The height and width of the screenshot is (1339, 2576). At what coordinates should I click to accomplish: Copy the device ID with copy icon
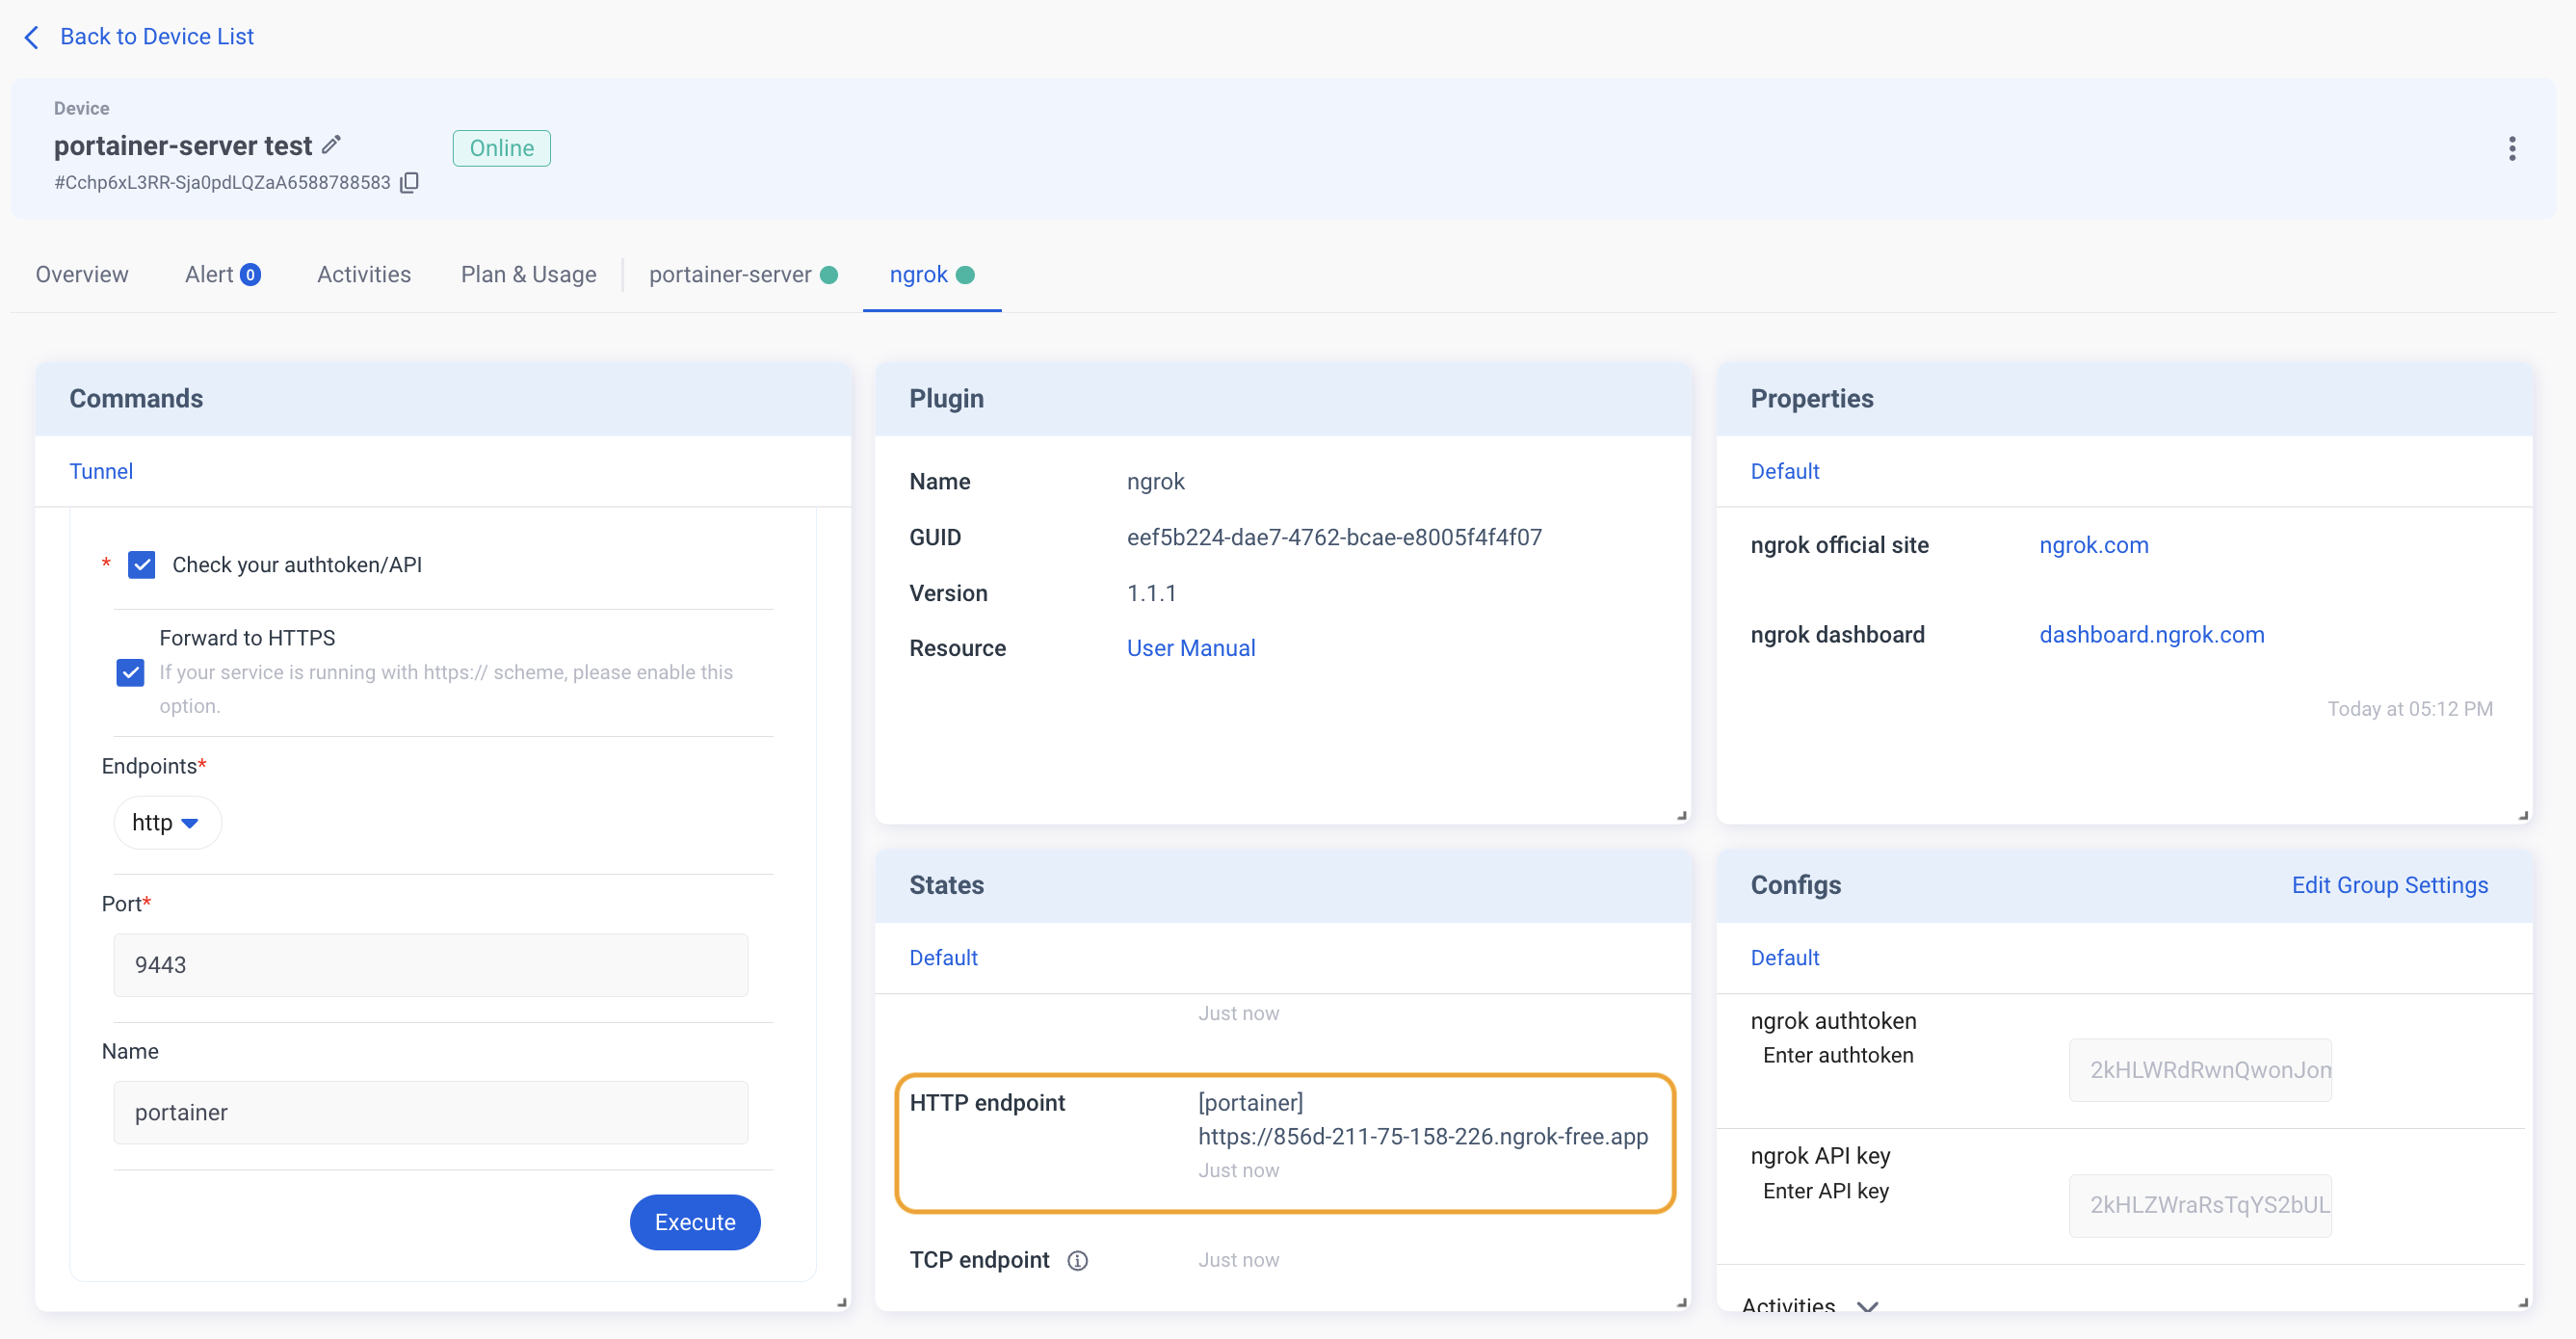(409, 182)
